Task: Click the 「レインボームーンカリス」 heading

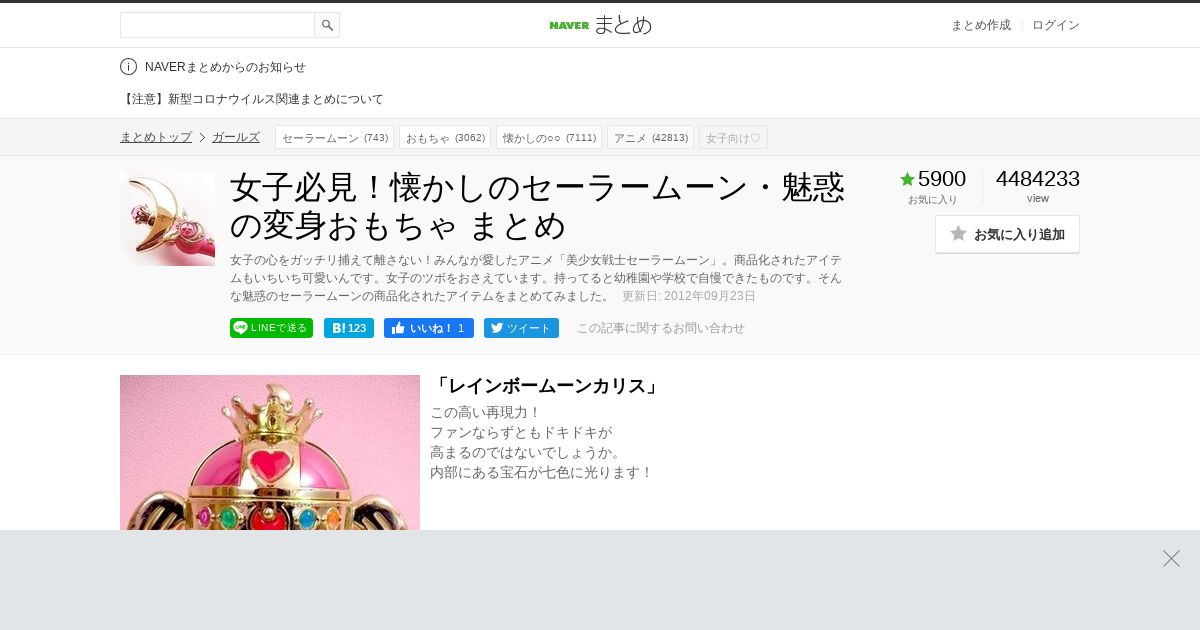Action: click(546, 386)
